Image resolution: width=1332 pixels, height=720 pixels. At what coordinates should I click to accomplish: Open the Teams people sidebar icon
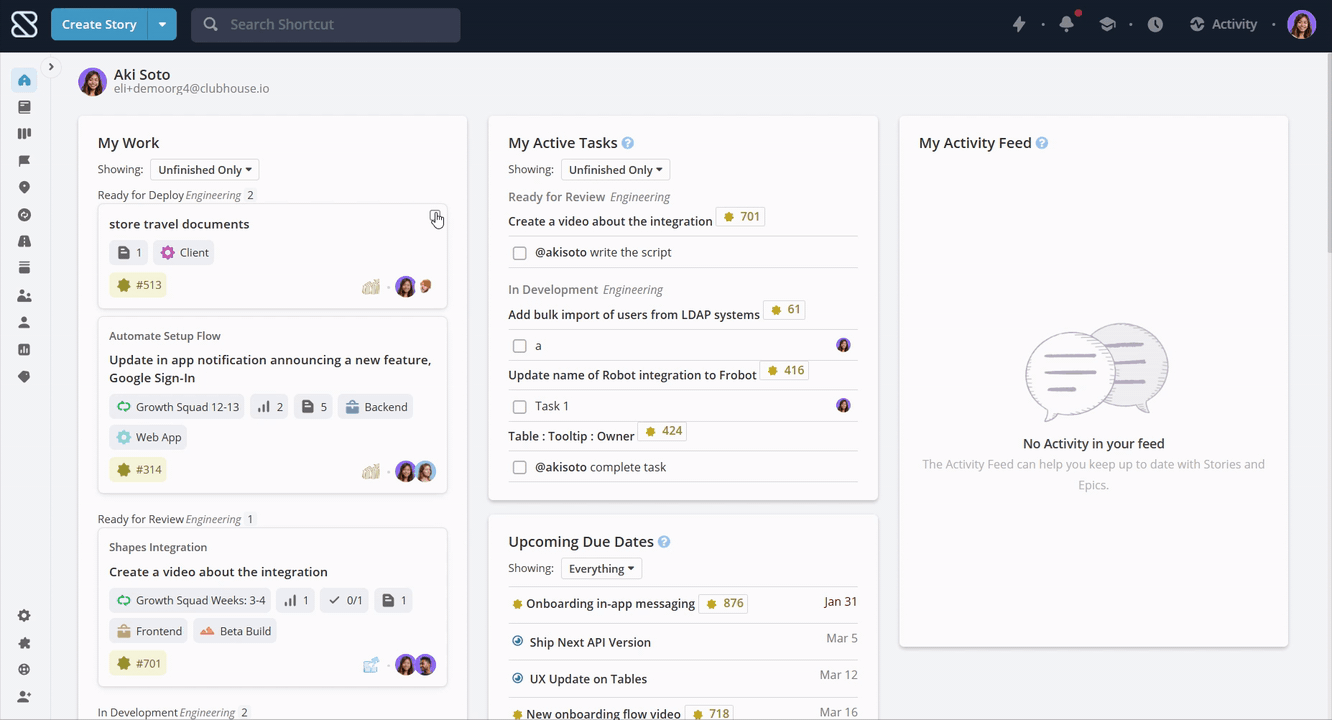pyautogui.click(x=24, y=296)
